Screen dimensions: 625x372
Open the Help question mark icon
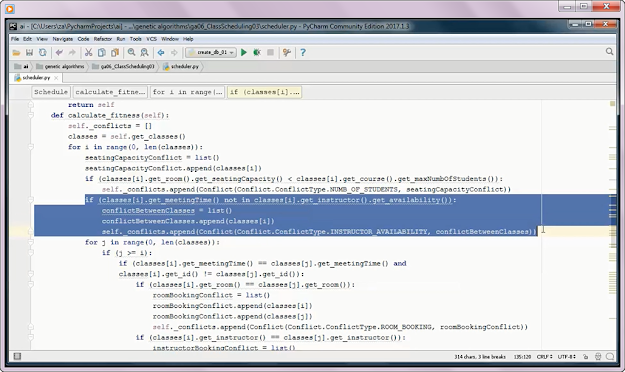pos(303,52)
